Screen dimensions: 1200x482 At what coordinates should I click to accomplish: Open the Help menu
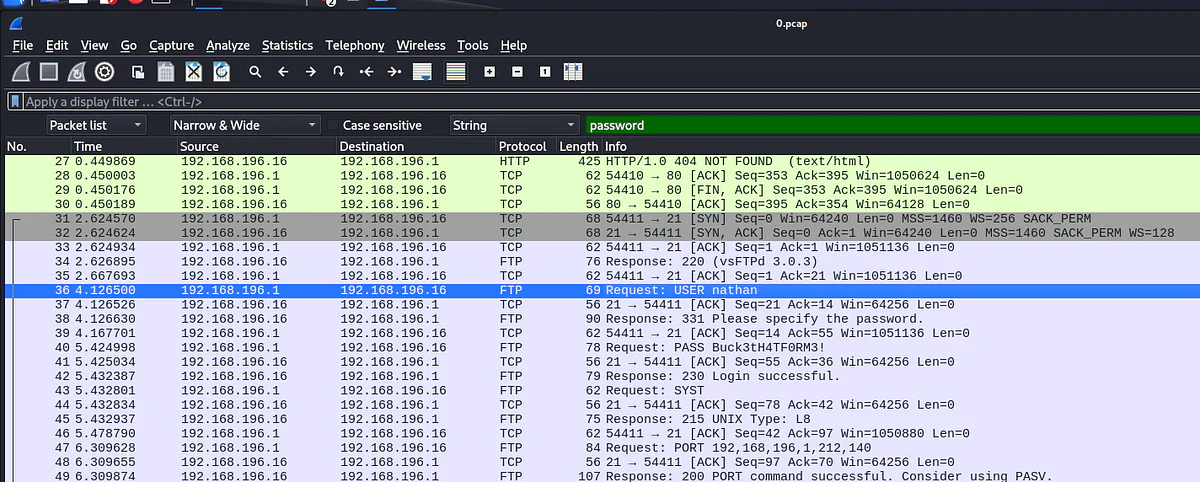pyautogui.click(x=513, y=46)
